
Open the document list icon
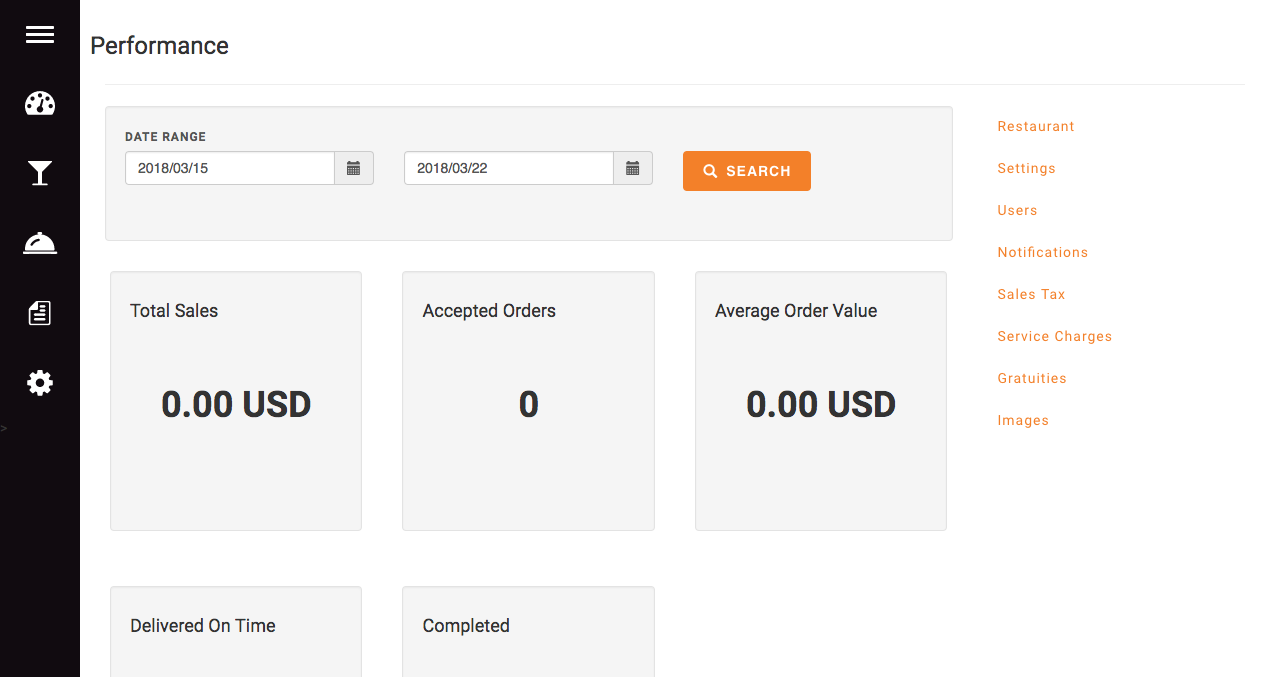(40, 313)
